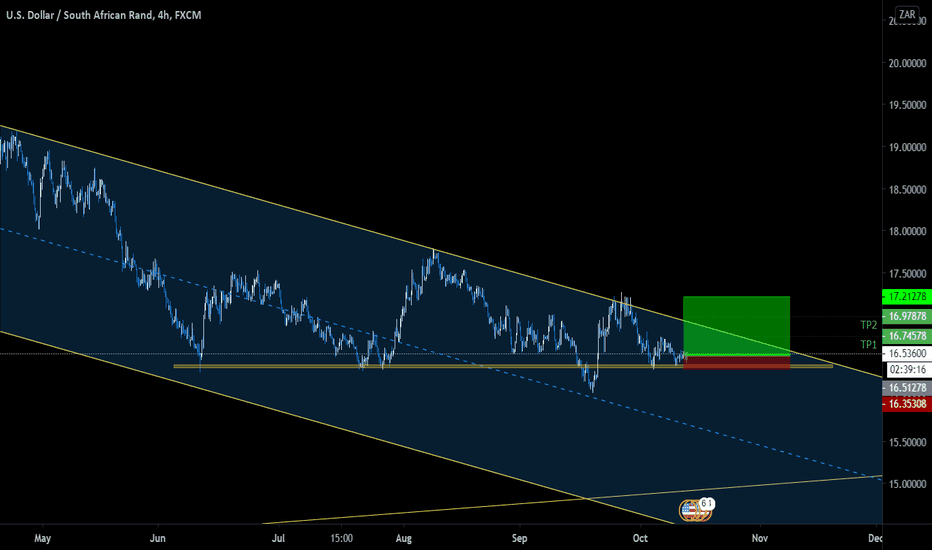Click the 17.50000 price axis label
Viewport: 932px width, 550px height.
907,274
